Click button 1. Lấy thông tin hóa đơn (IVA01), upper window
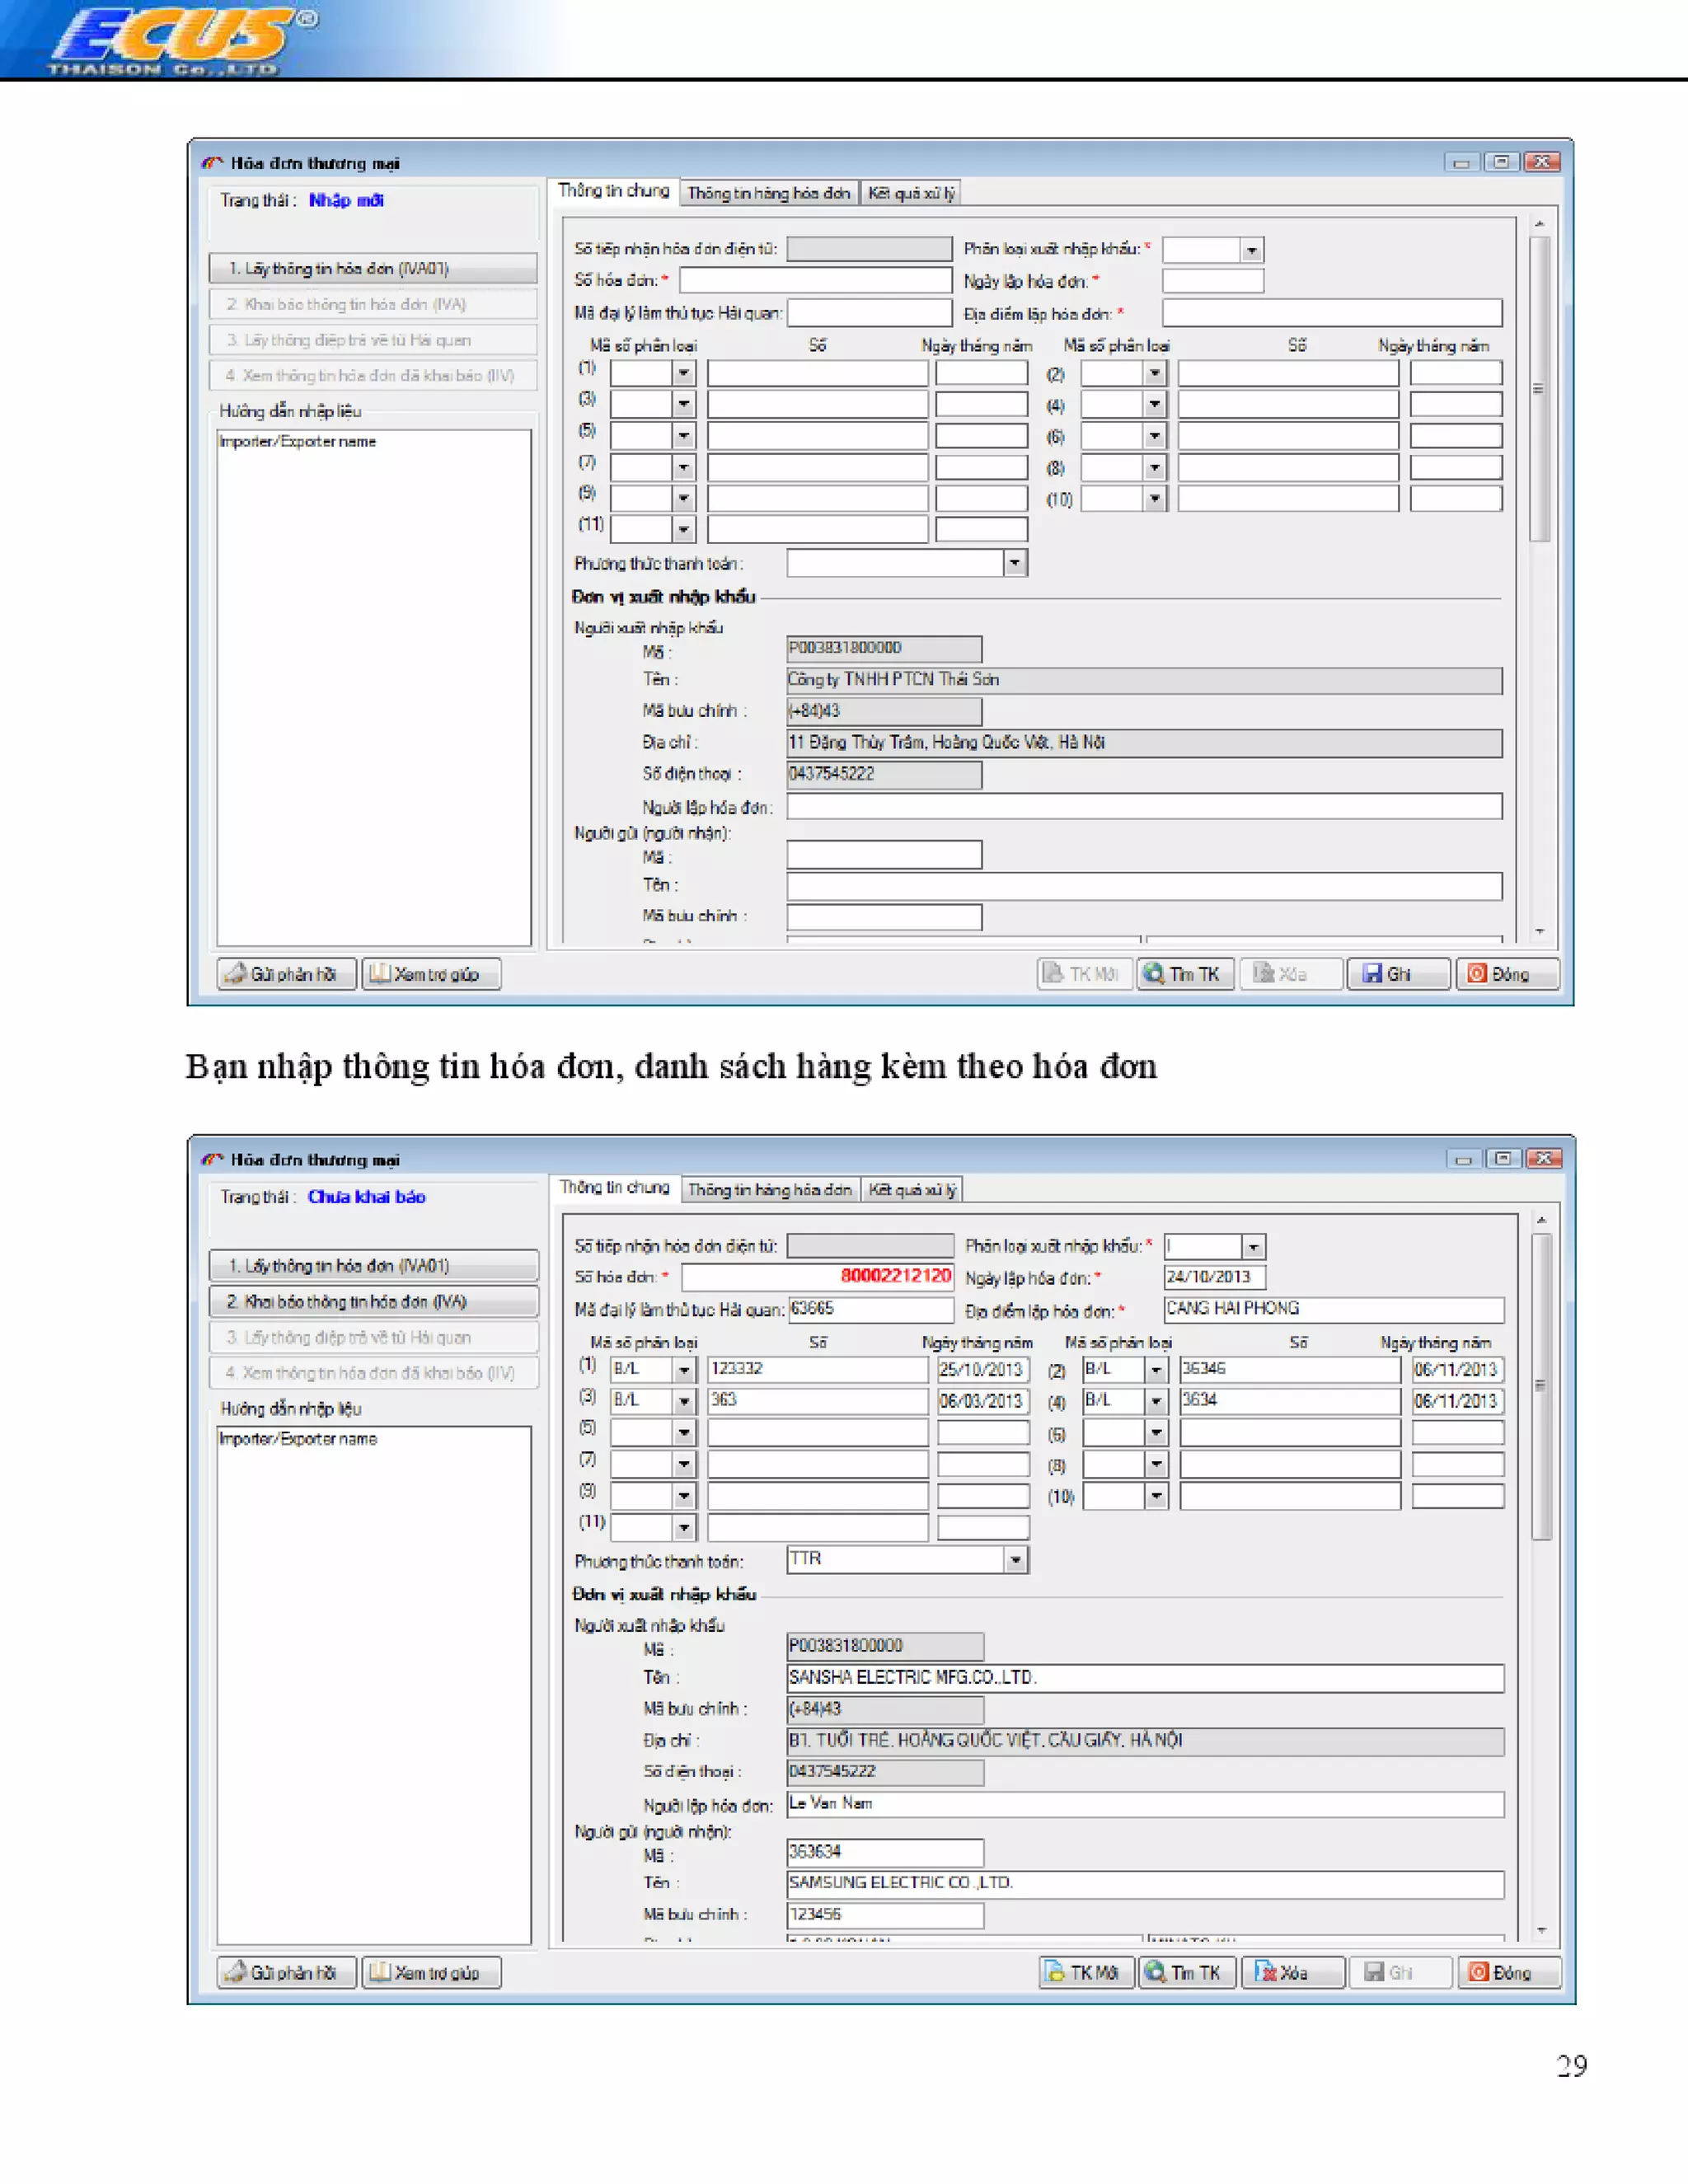The height and width of the screenshot is (2184, 1688). tap(373, 268)
